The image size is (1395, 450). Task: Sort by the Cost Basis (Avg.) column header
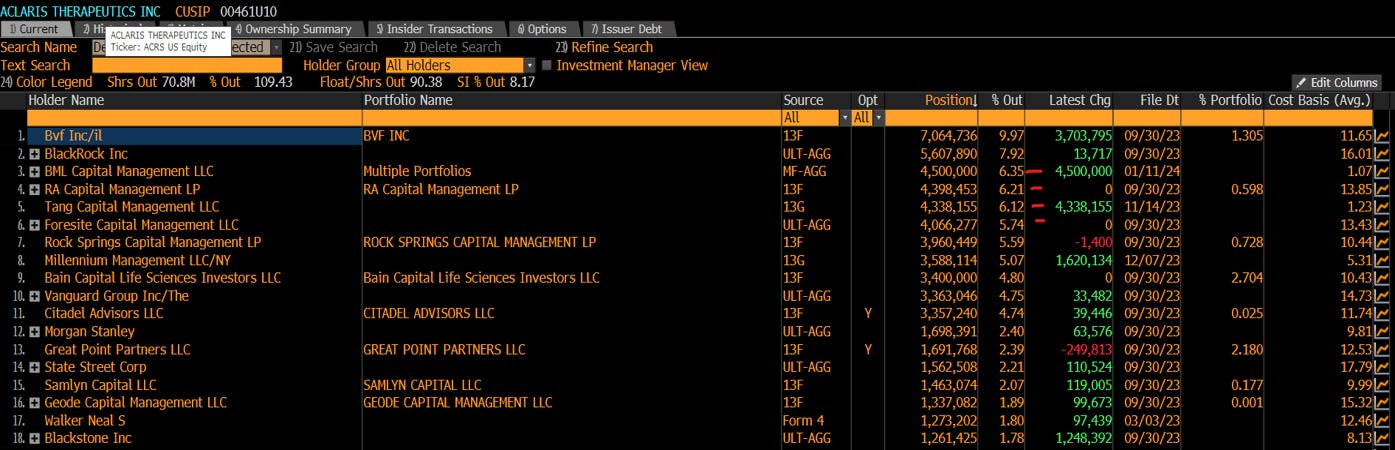[1318, 100]
